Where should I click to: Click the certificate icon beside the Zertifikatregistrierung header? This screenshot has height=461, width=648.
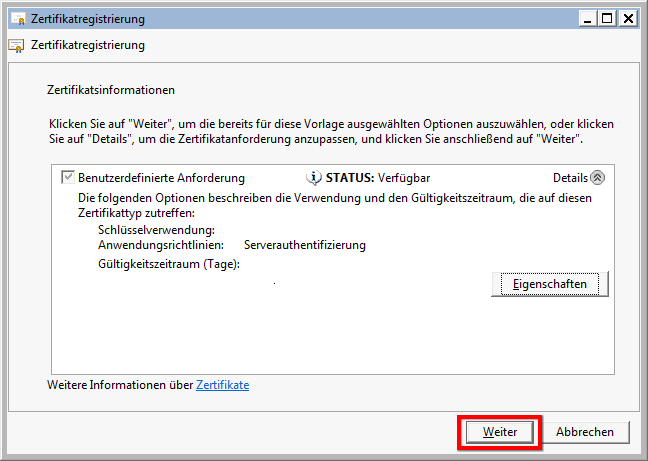[x=16, y=45]
